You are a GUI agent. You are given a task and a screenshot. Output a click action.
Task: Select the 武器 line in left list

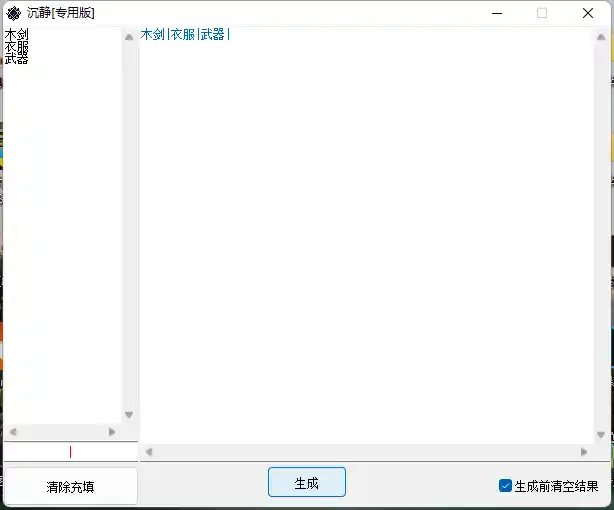[x=16, y=58]
